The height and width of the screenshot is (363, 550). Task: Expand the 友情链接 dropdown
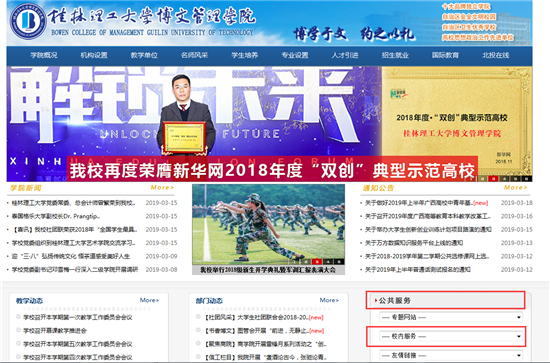coord(451,355)
